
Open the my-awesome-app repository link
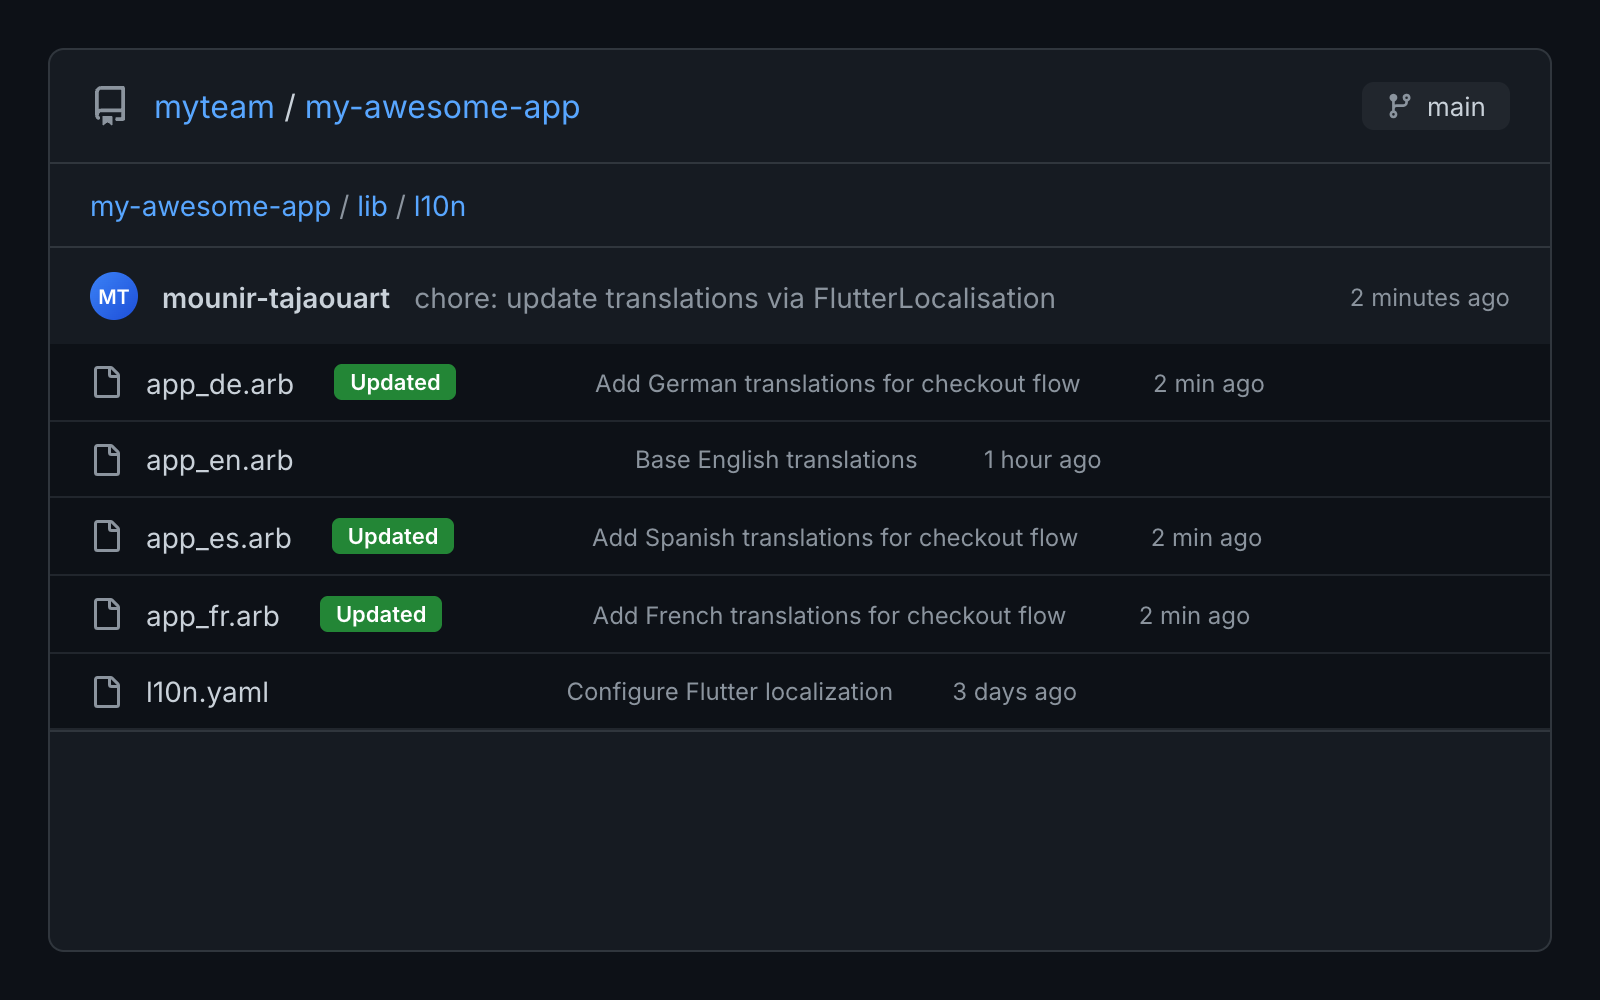click(443, 107)
